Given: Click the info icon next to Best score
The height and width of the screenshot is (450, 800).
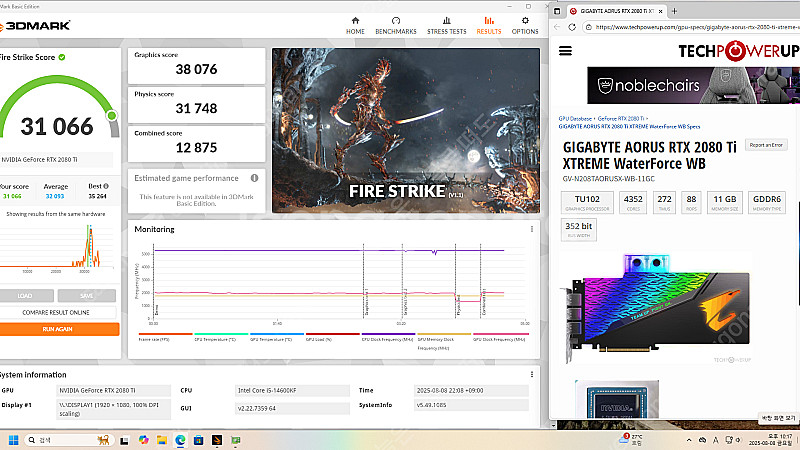Looking at the screenshot, I should 106,186.
